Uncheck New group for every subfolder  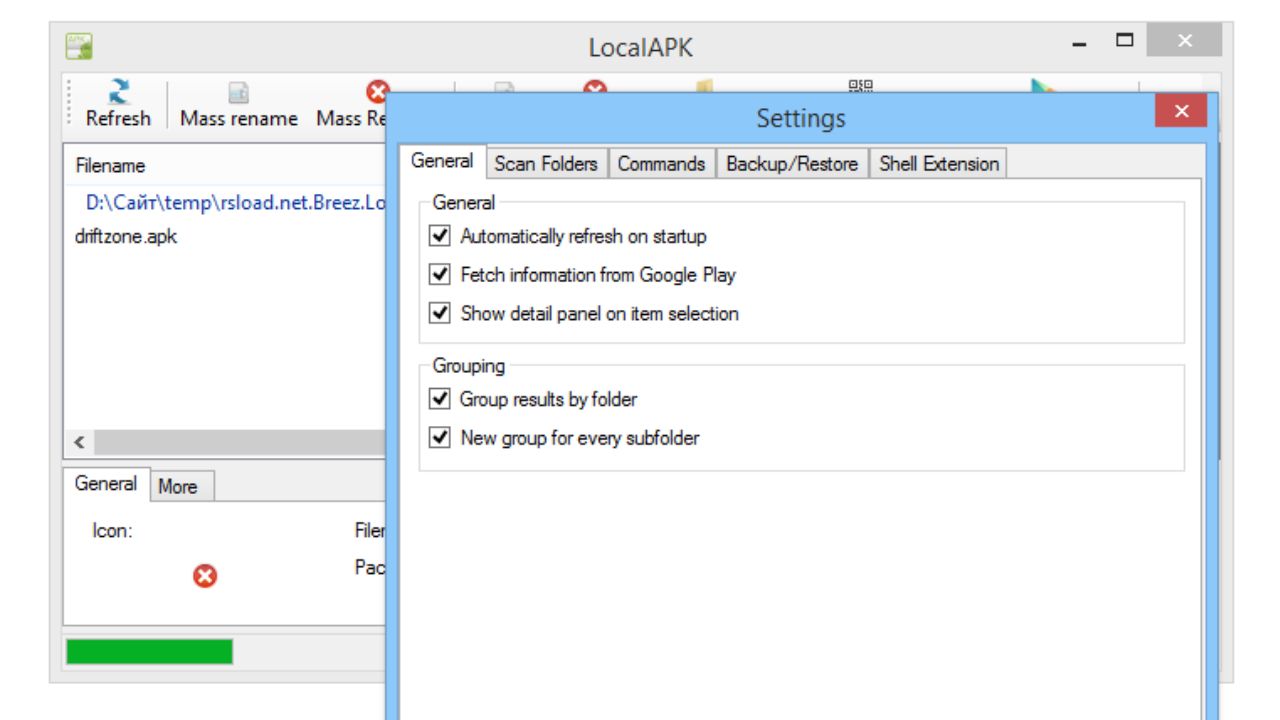[x=439, y=438]
